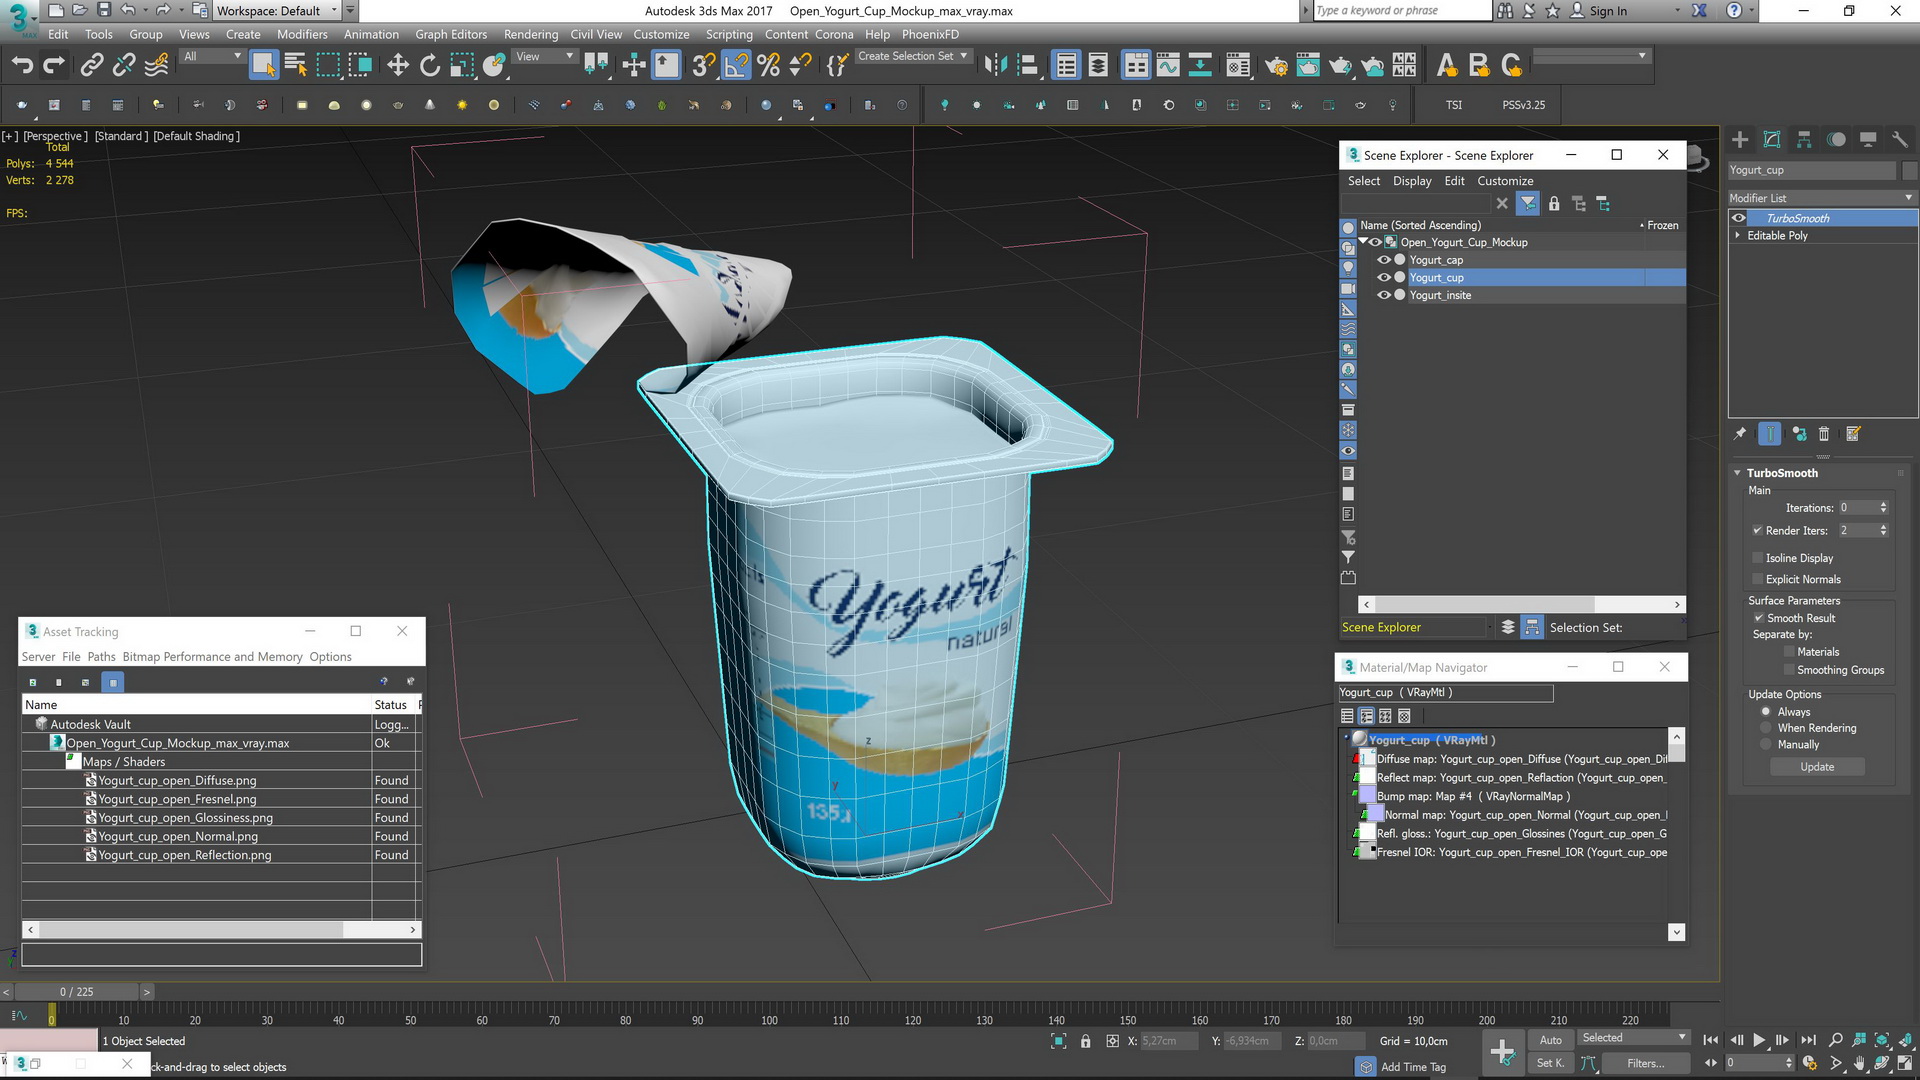Open the Display command panel tab
This screenshot has width=1920, height=1080.
tap(1868, 140)
